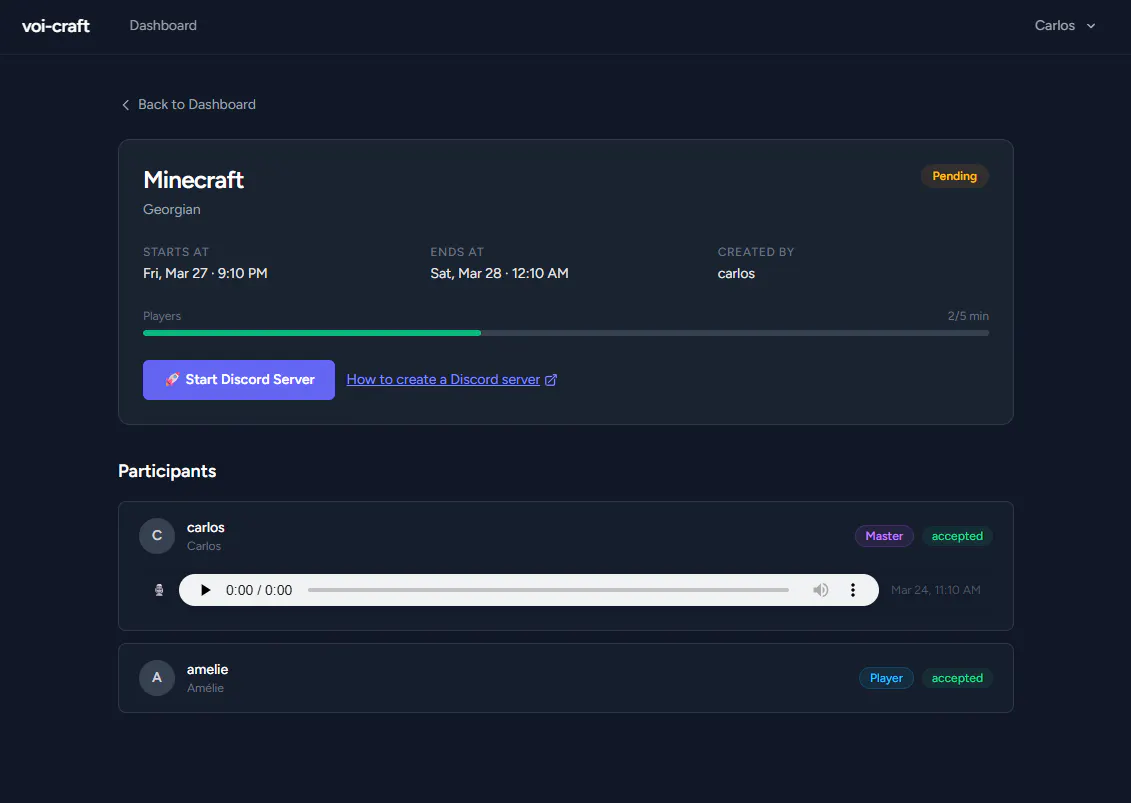Open audio player more options menu
1131x803 pixels.
click(x=853, y=590)
